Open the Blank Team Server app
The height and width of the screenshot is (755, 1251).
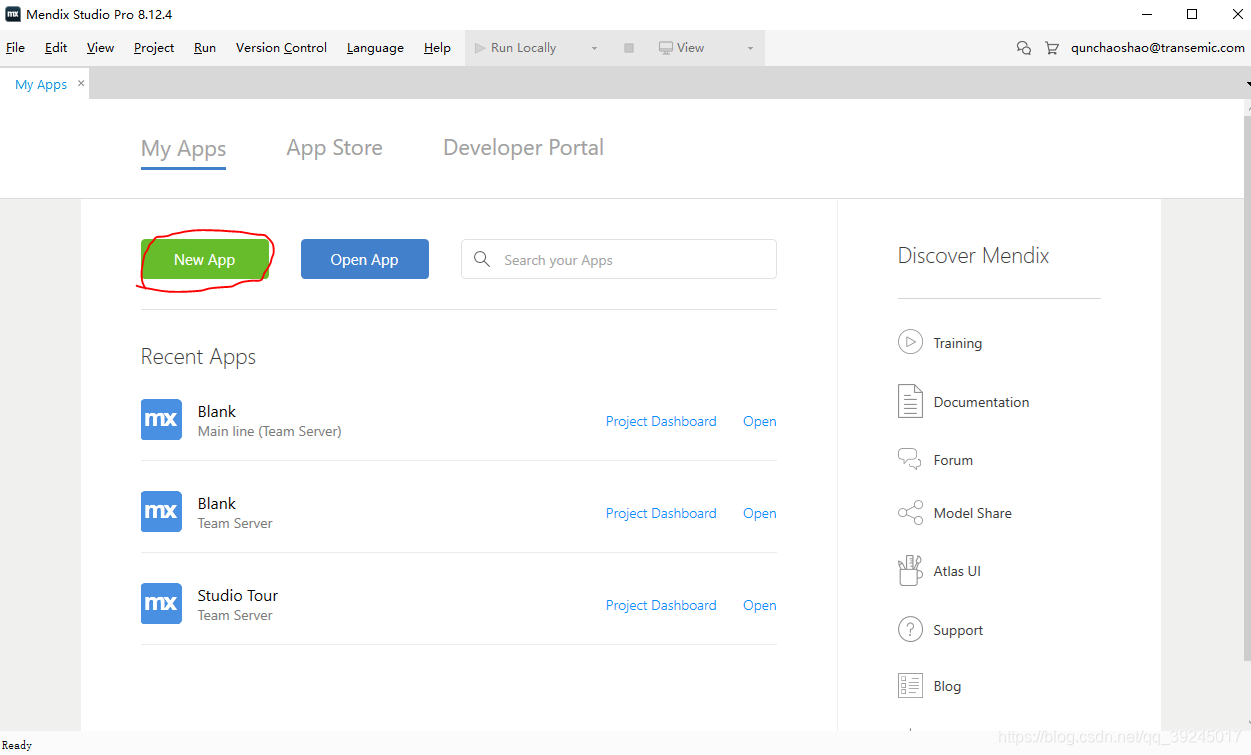759,513
